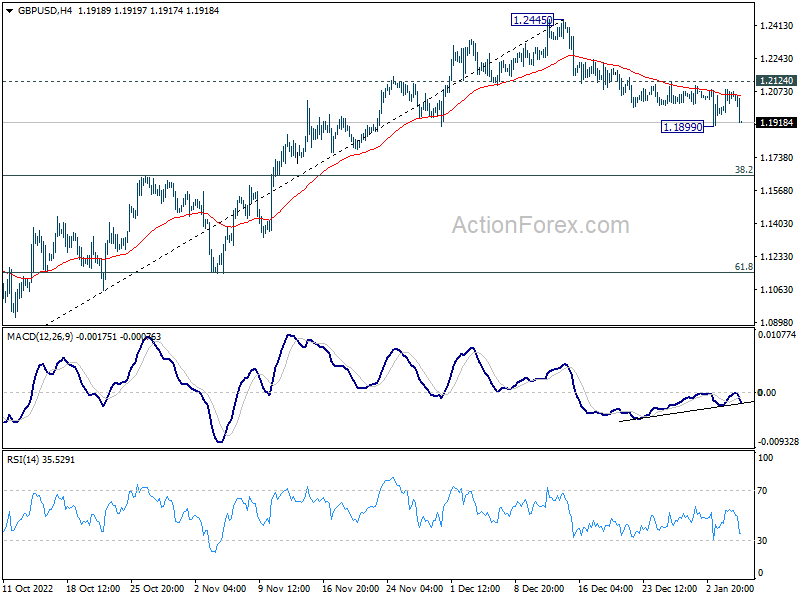Image resolution: width=800 pixels, height=600 pixels.
Task: Click the RSI 30 level label
Action: pyautogui.click(x=762, y=540)
